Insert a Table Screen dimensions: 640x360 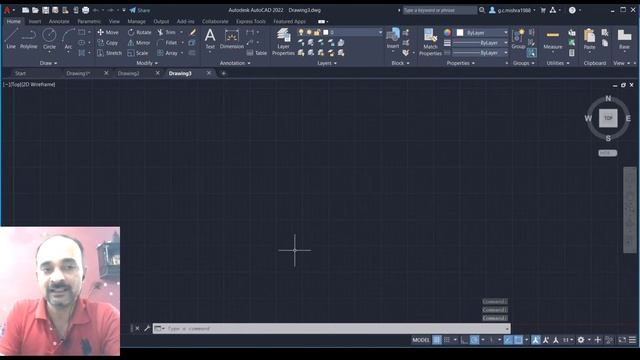point(257,53)
